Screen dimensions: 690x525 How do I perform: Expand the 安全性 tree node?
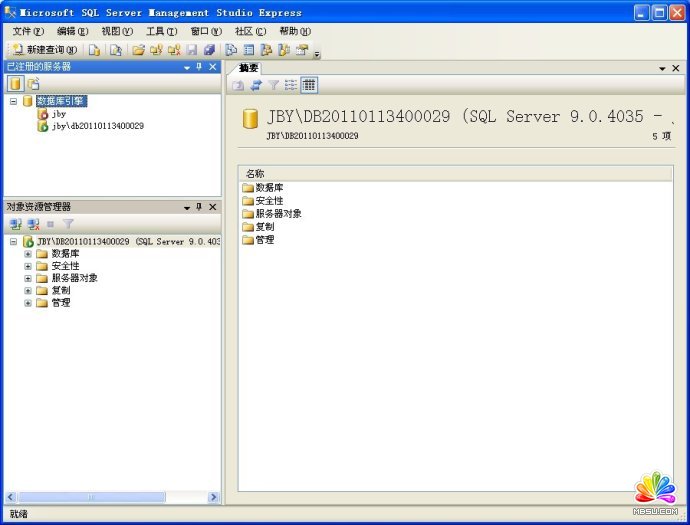coord(28,266)
